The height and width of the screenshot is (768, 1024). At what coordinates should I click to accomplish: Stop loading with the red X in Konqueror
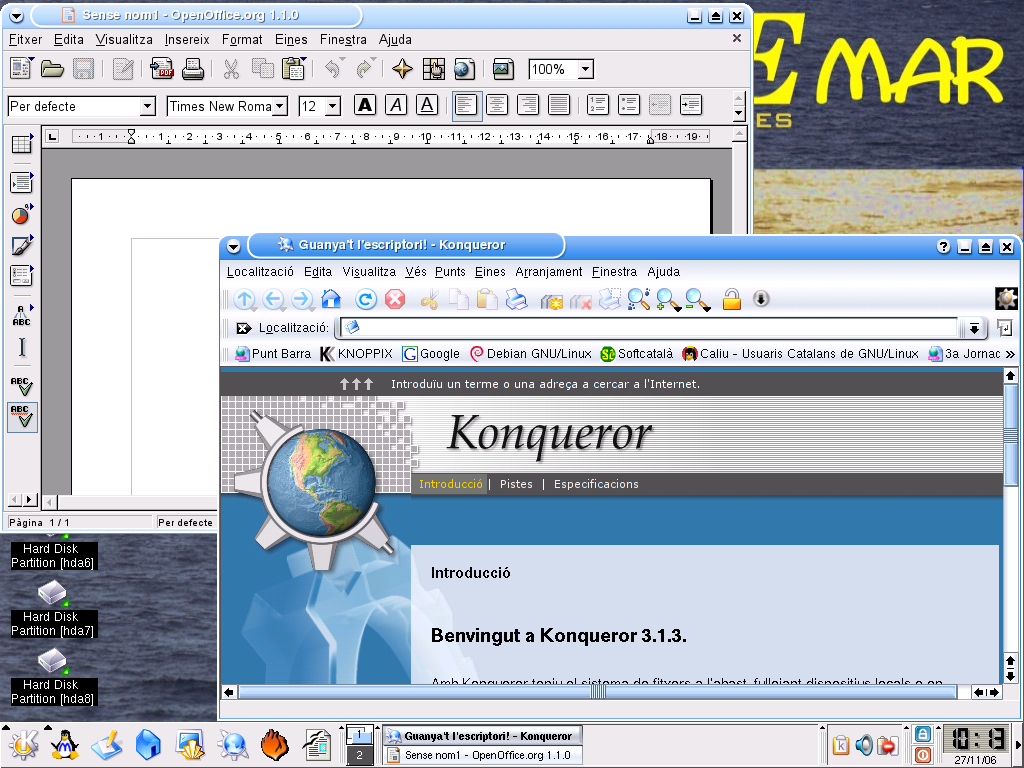click(395, 299)
